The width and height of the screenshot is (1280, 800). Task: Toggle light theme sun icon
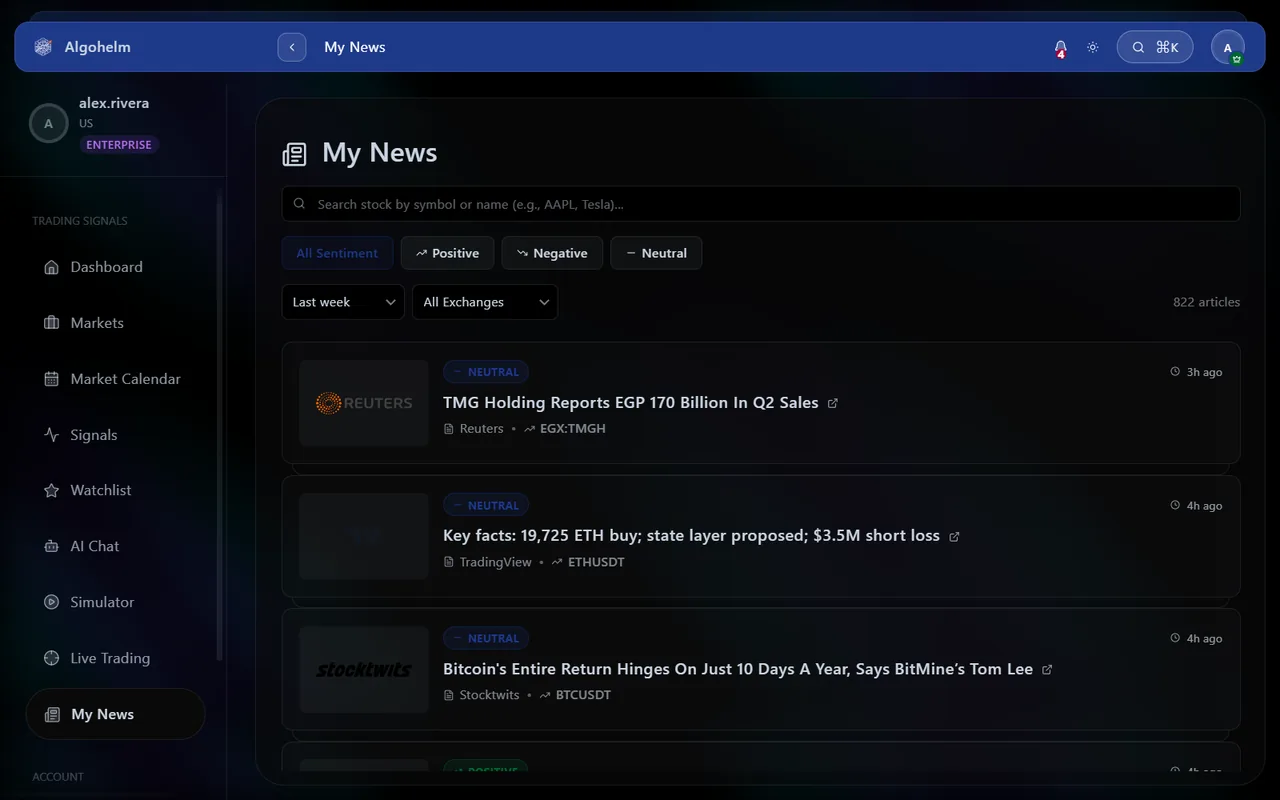coord(1093,47)
